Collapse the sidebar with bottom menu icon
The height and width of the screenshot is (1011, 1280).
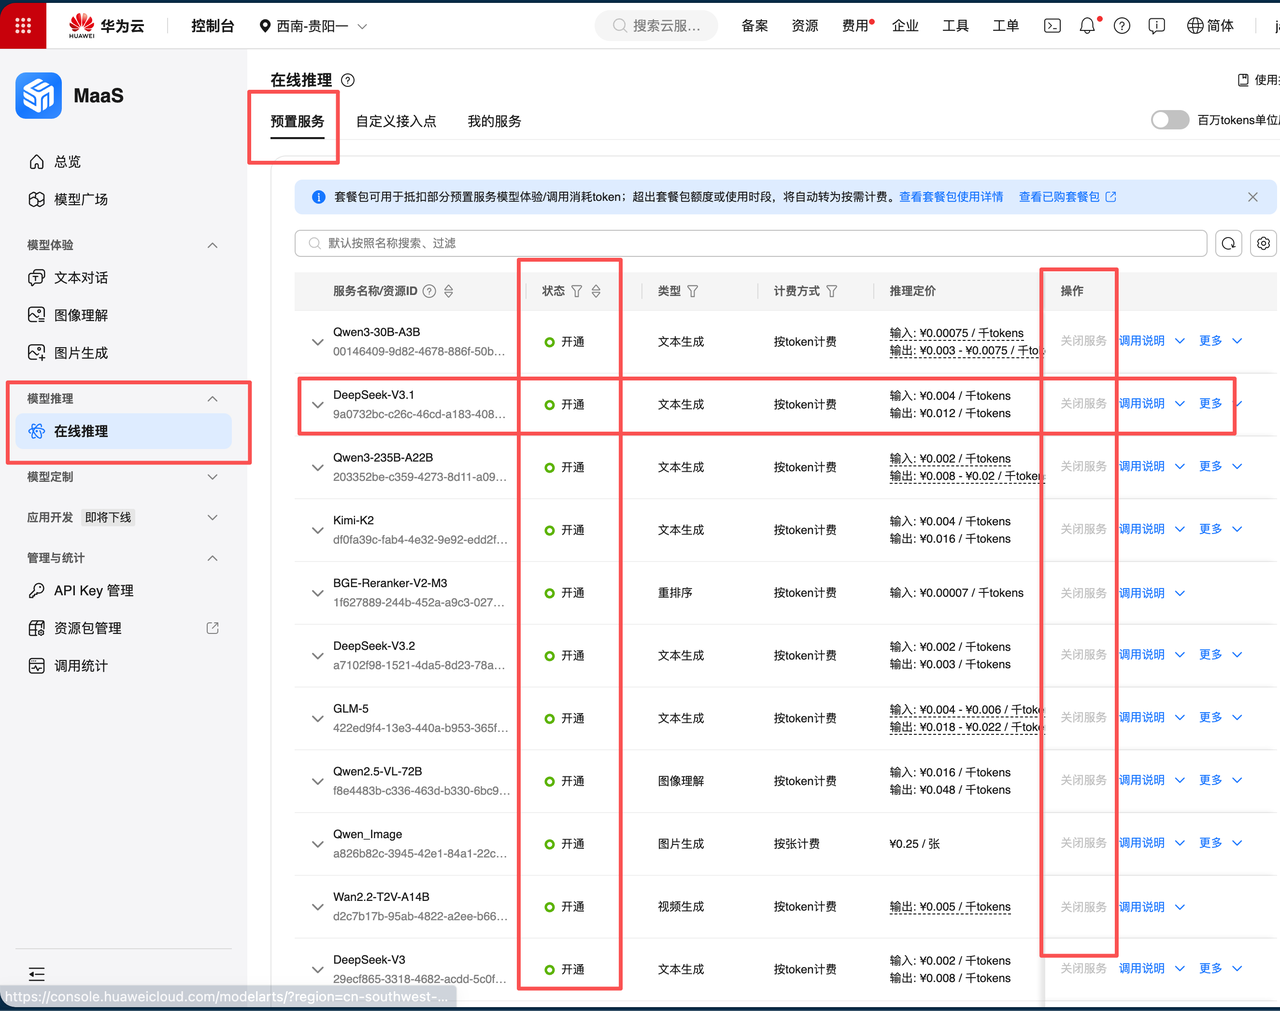pyautogui.click(x=37, y=974)
